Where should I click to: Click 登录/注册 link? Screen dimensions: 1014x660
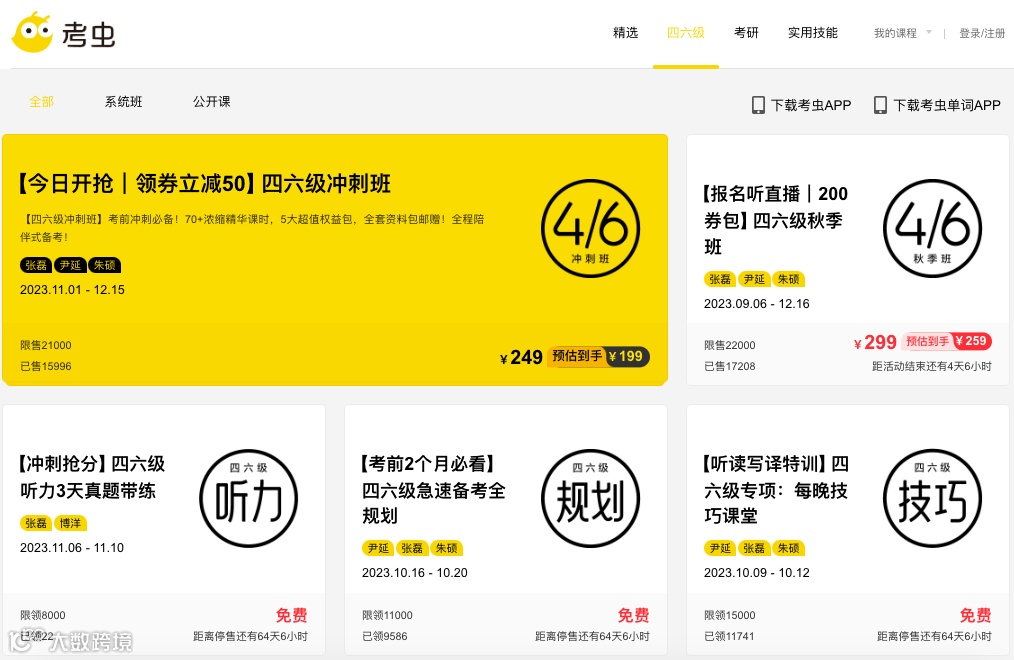click(982, 33)
